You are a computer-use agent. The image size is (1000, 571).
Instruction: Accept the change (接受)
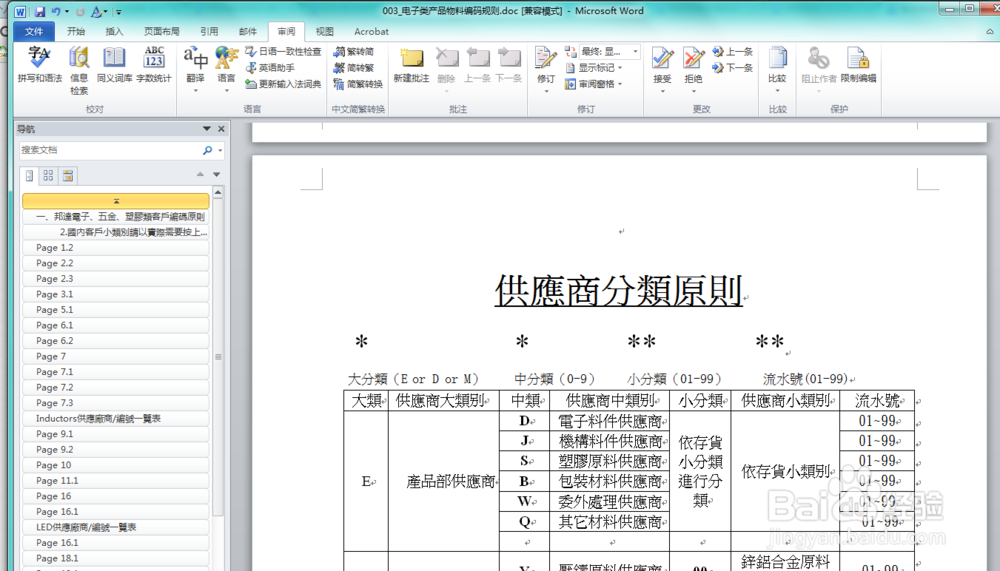click(x=662, y=69)
